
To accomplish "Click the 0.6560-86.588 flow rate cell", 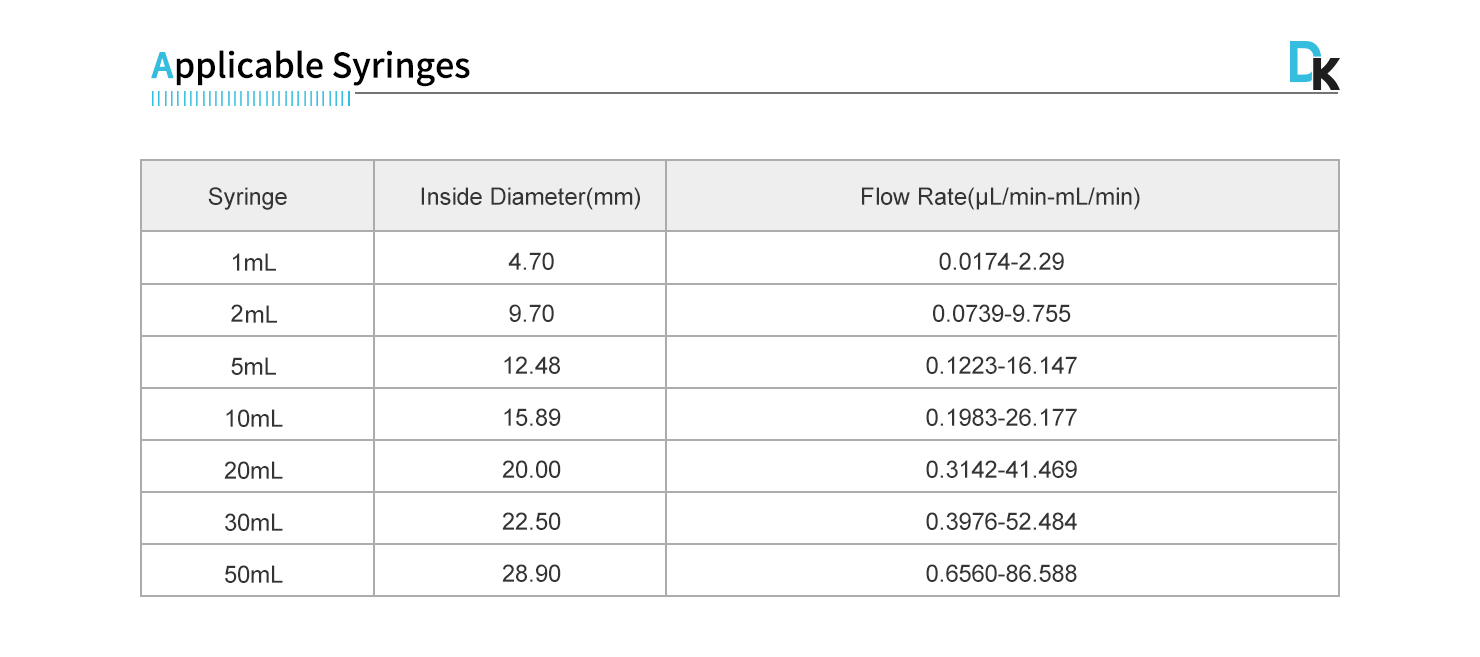I will tap(1001, 574).
